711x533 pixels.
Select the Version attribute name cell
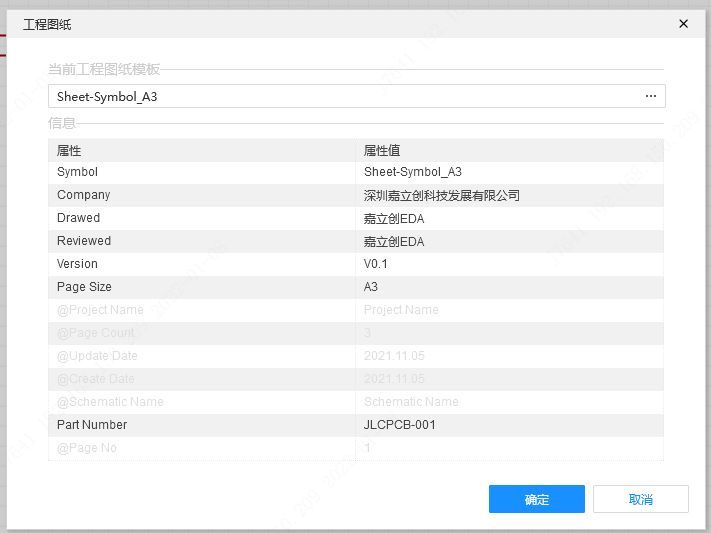[201, 264]
